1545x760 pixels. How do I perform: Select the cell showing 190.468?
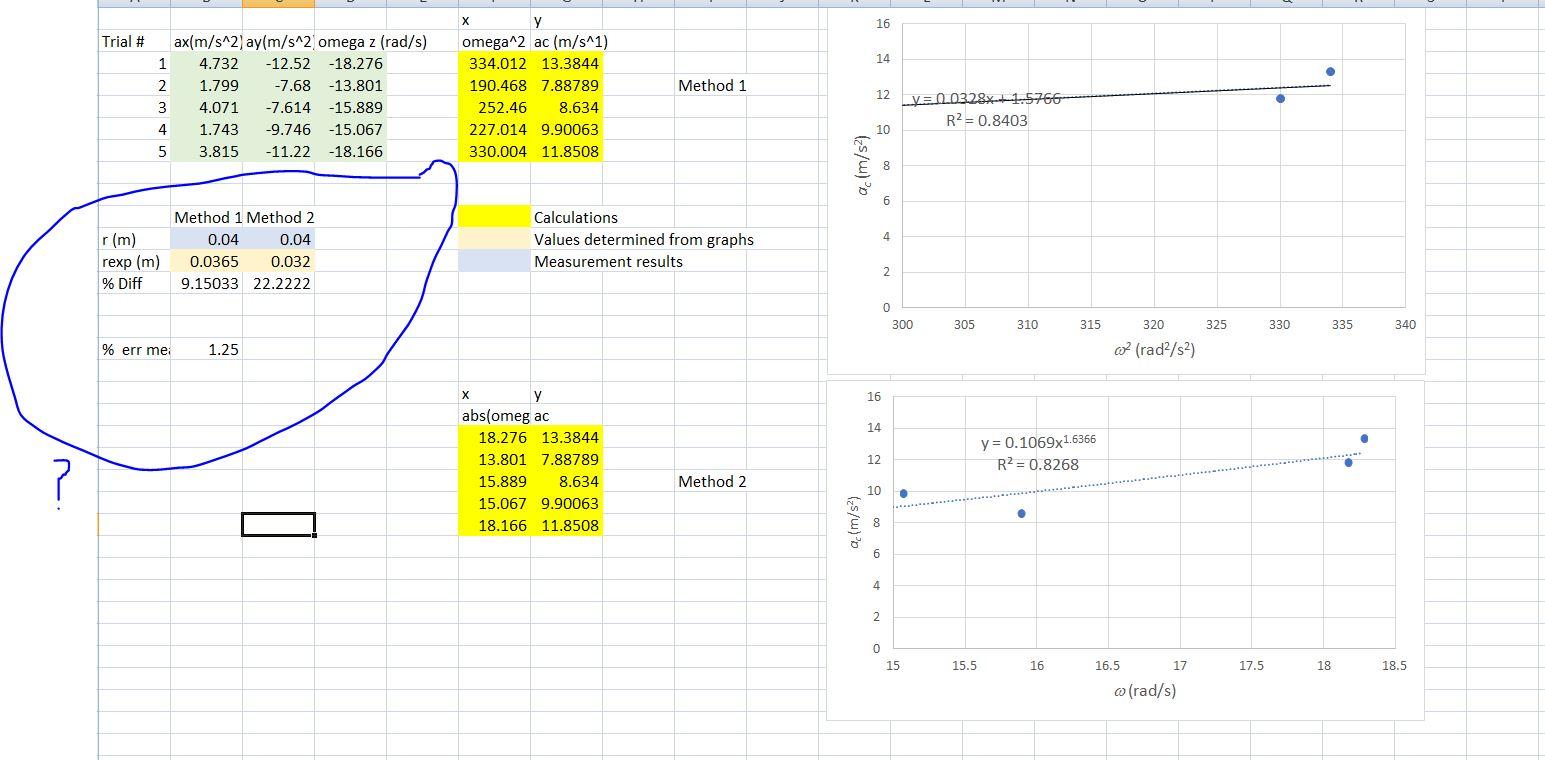pyautogui.click(x=494, y=85)
